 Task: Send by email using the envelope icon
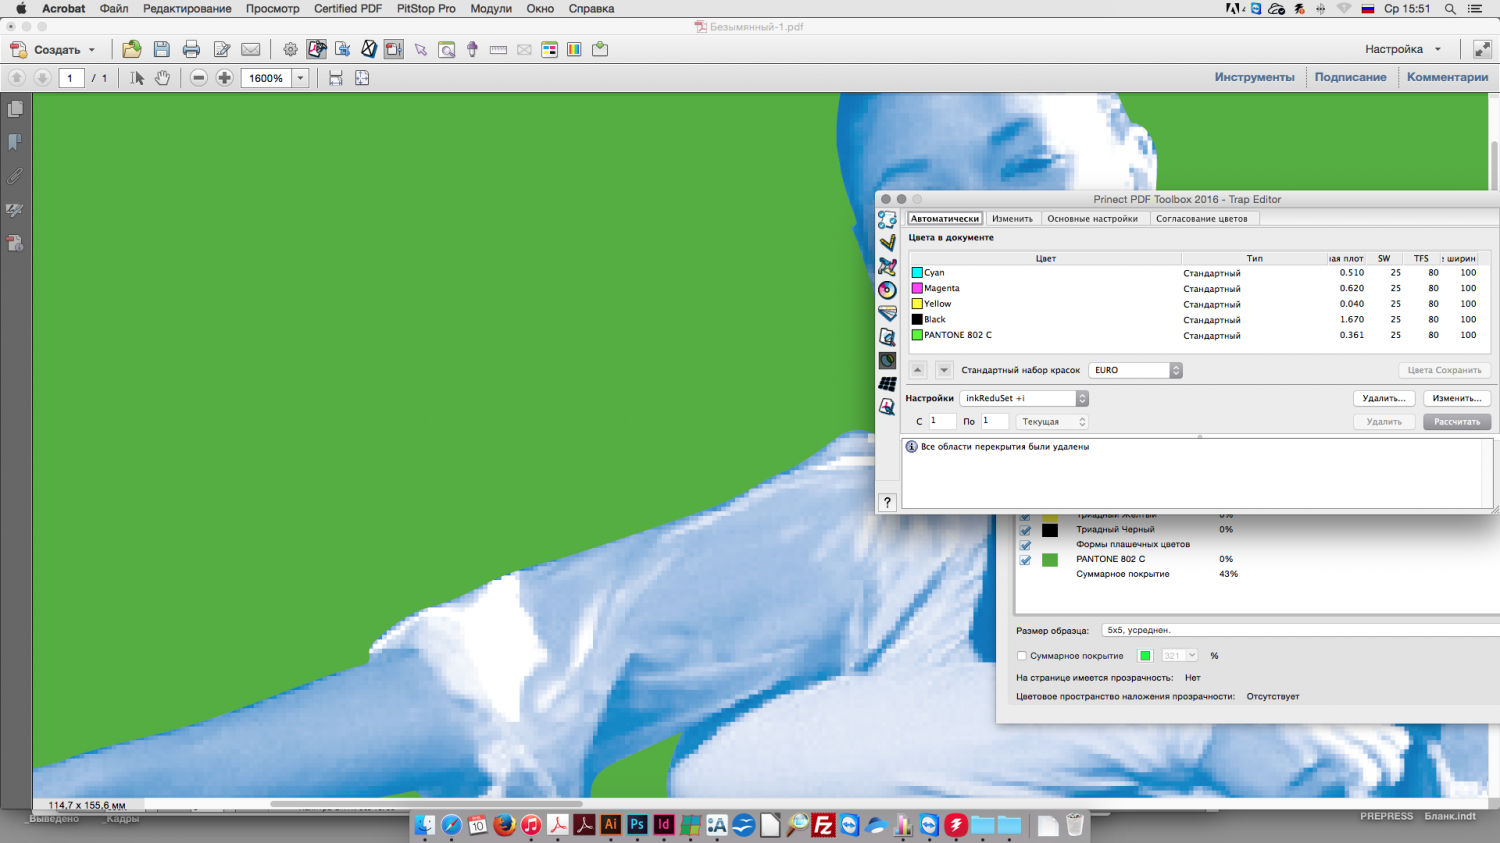pyautogui.click(x=251, y=49)
